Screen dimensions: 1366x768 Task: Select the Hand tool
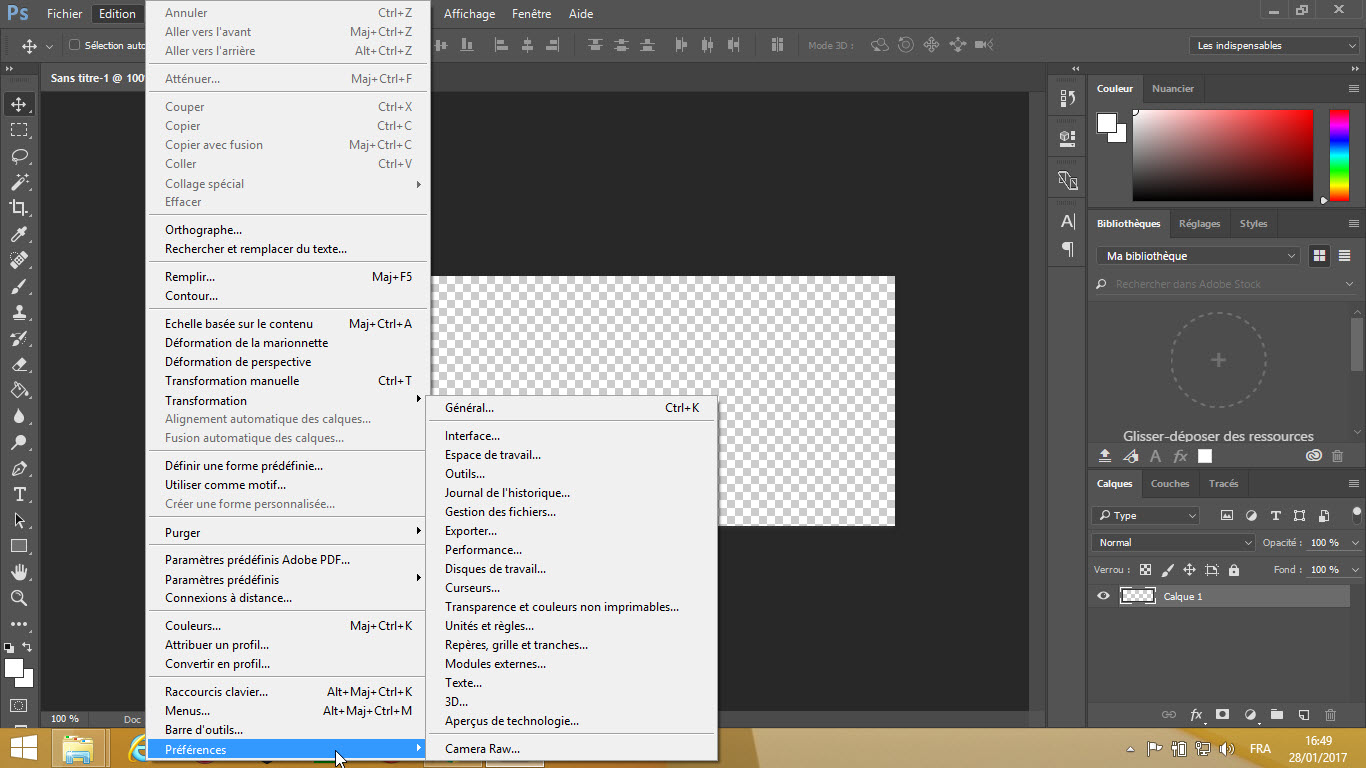(x=19, y=572)
